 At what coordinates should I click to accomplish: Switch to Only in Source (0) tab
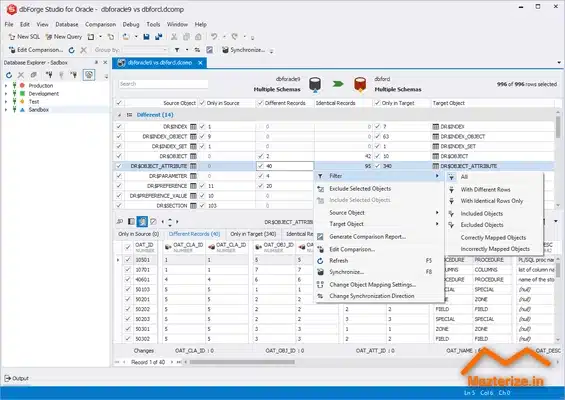(x=138, y=234)
